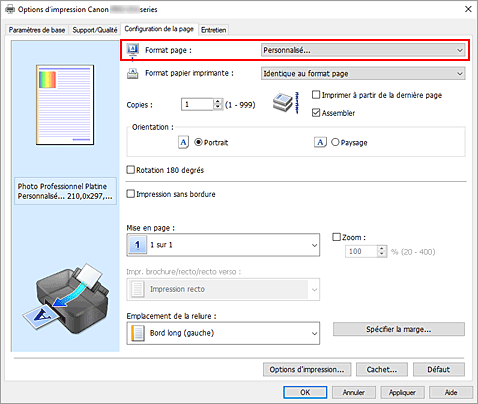Screen dimensions: 478x404
Task: Decrease the Zoom percentage with down arrow
Action: point(382,254)
